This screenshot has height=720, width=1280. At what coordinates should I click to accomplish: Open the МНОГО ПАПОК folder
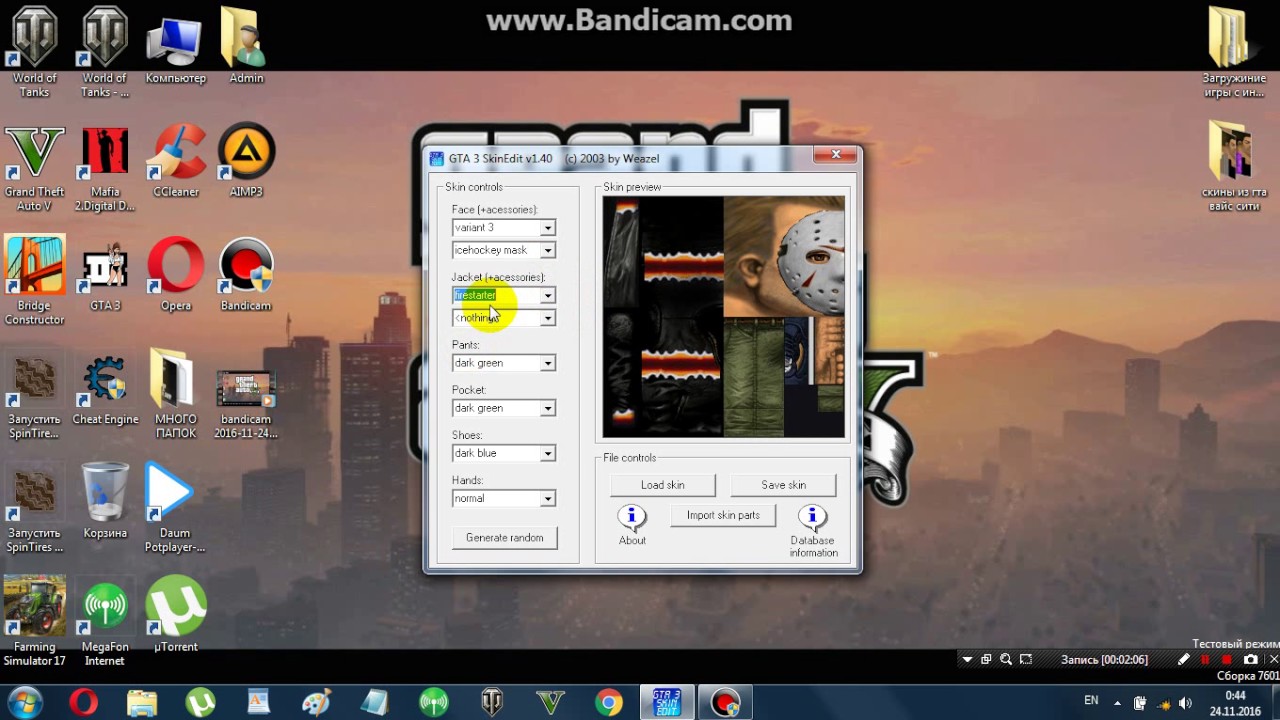click(176, 394)
